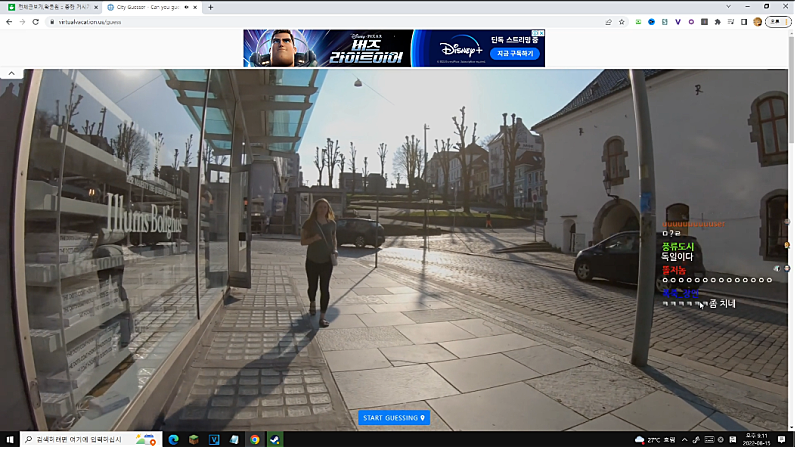Open Steam from the taskbar
This screenshot has height=450, width=800.
point(273,439)
